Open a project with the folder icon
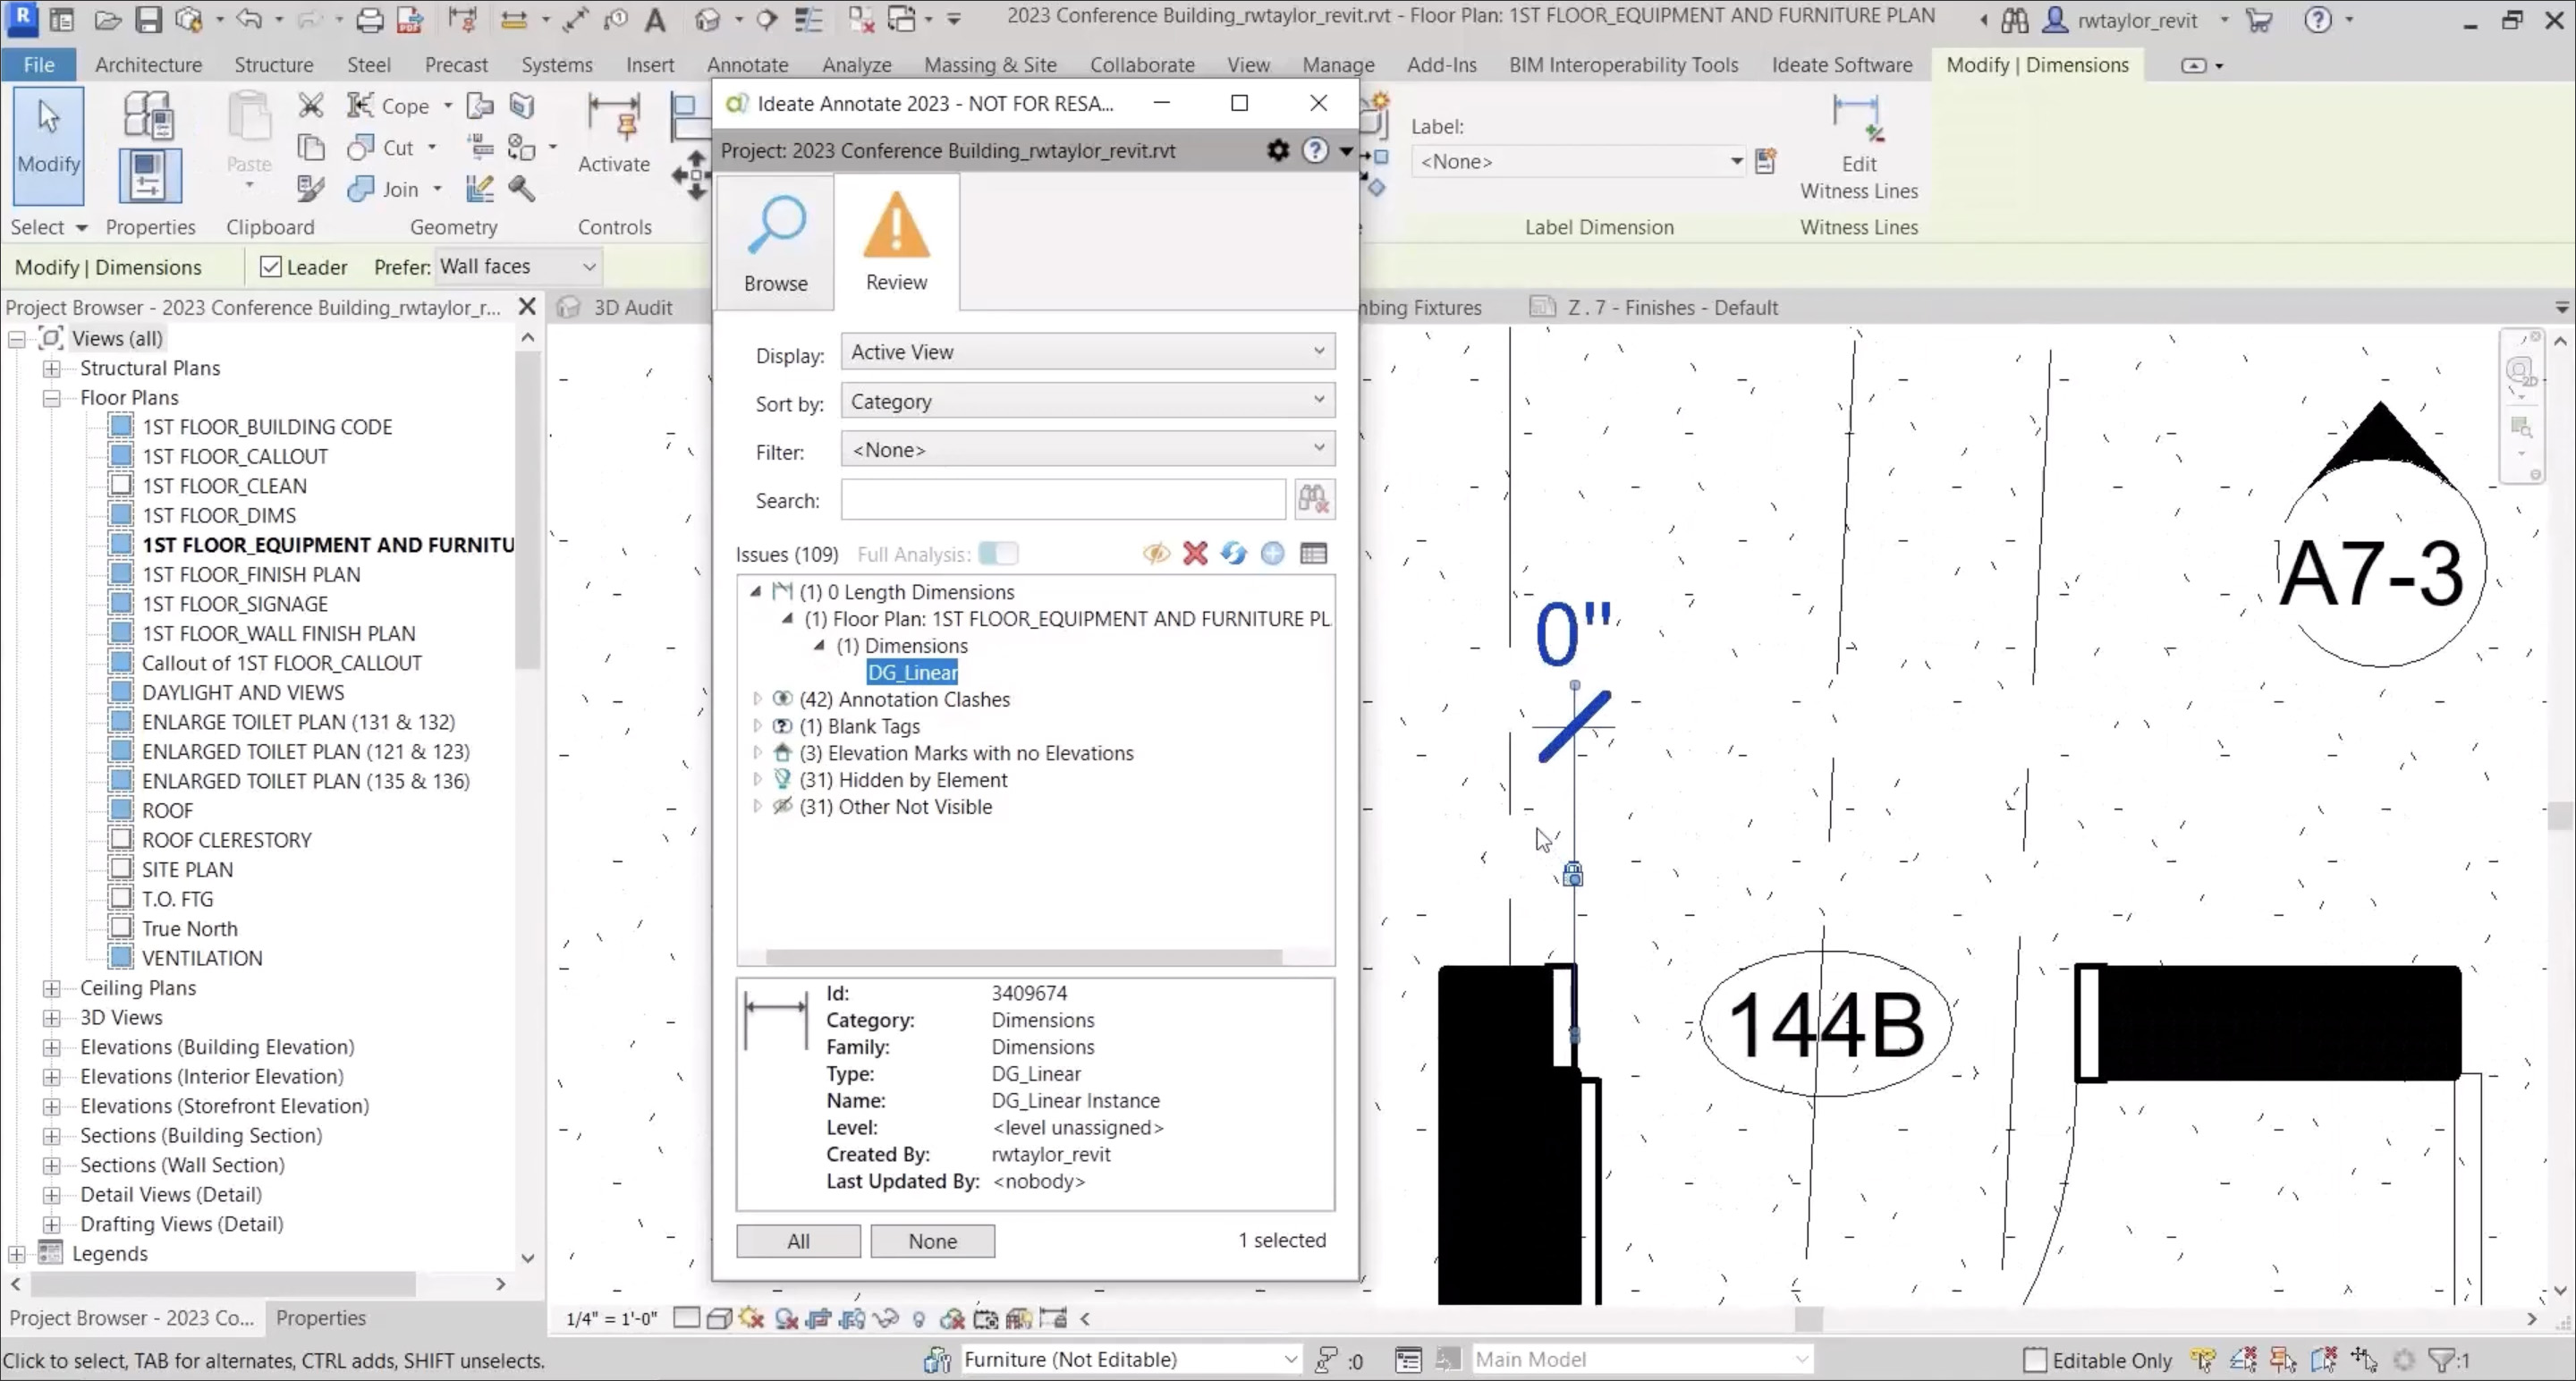This screenshot has width=2576, height=1381. pyautogui.click(x=107, y=19)
